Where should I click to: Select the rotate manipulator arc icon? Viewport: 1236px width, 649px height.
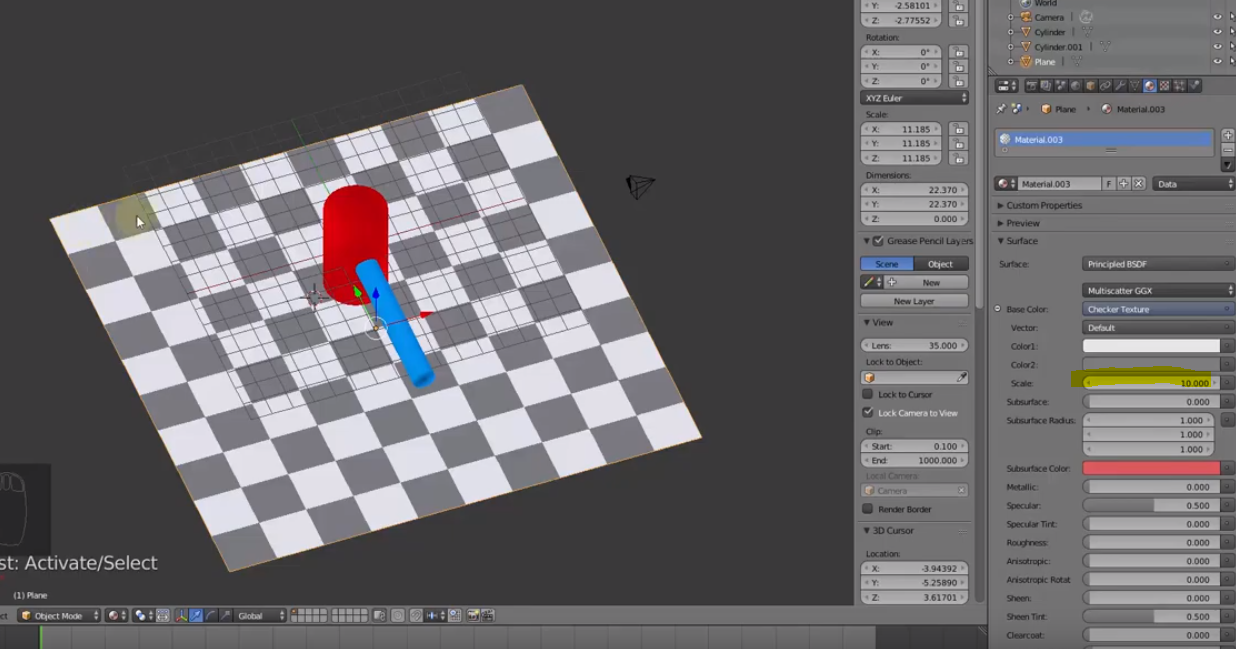210,616
